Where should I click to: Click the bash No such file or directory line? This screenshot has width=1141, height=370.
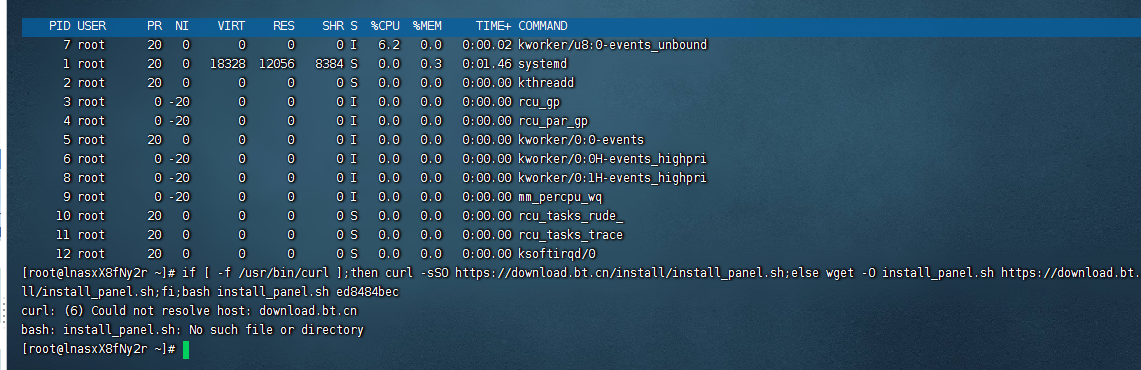coord(193,330)
